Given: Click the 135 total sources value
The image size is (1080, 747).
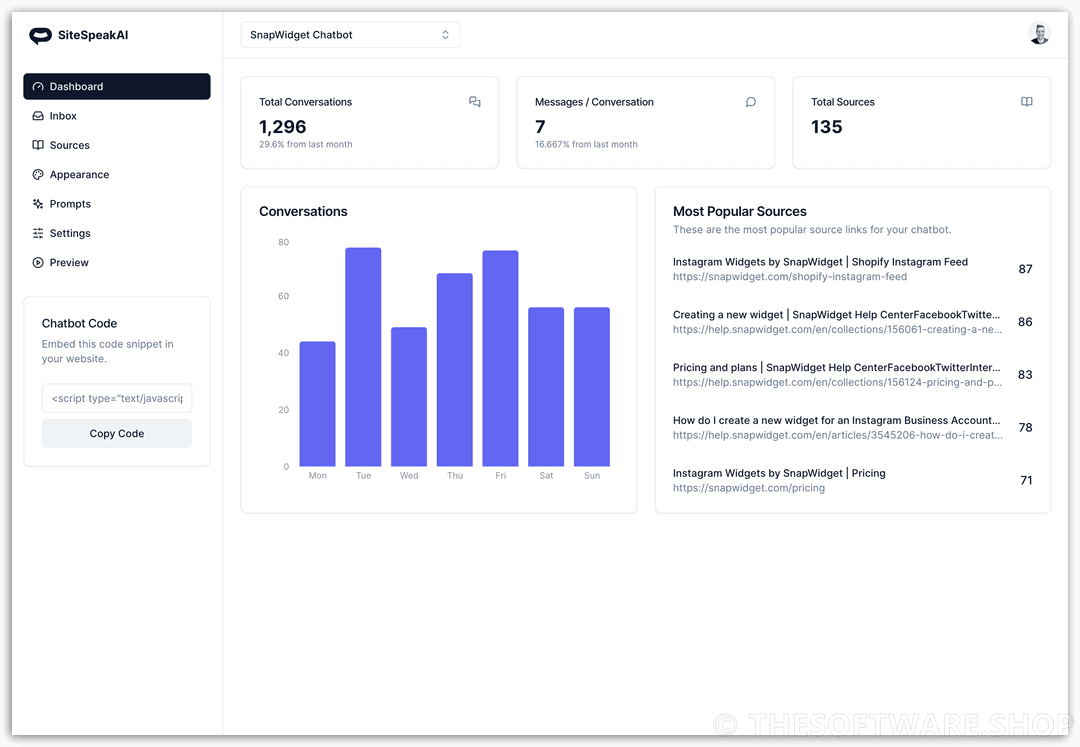Looking at the screenshot, I should [827, 127].
